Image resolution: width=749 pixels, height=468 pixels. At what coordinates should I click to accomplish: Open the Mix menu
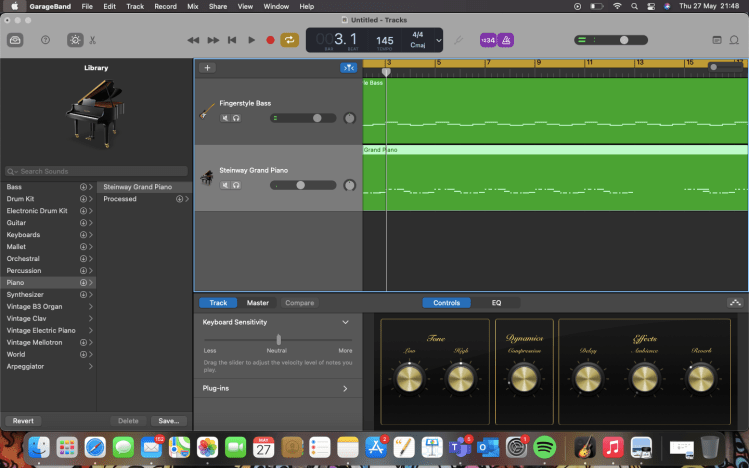pyautogui.click(x=191, y=6)
